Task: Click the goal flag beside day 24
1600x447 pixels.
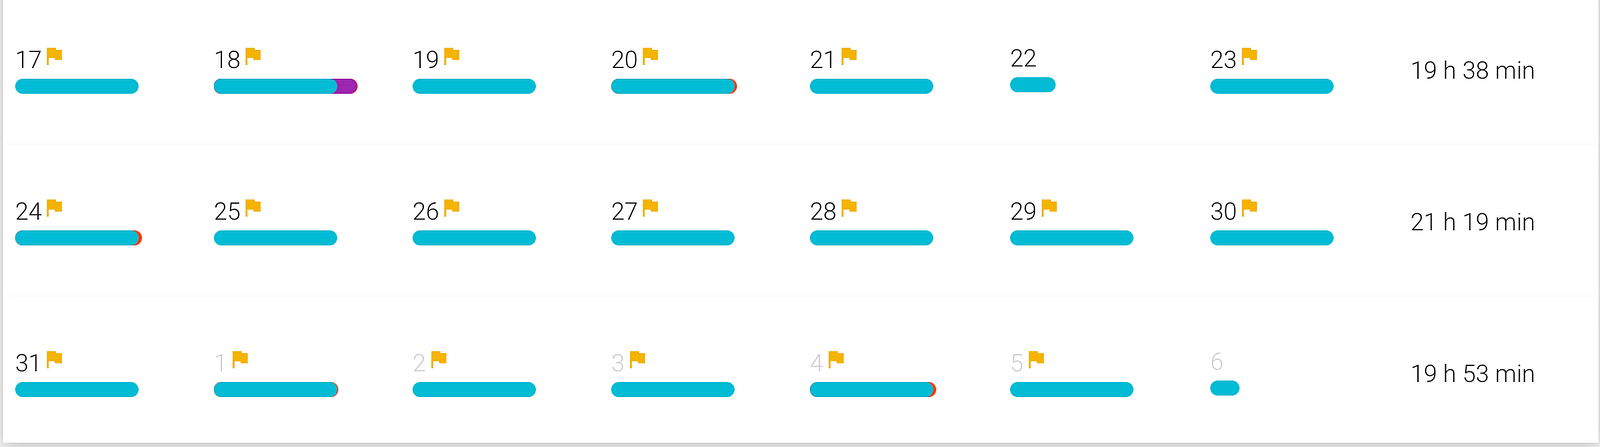Action: 54,208
